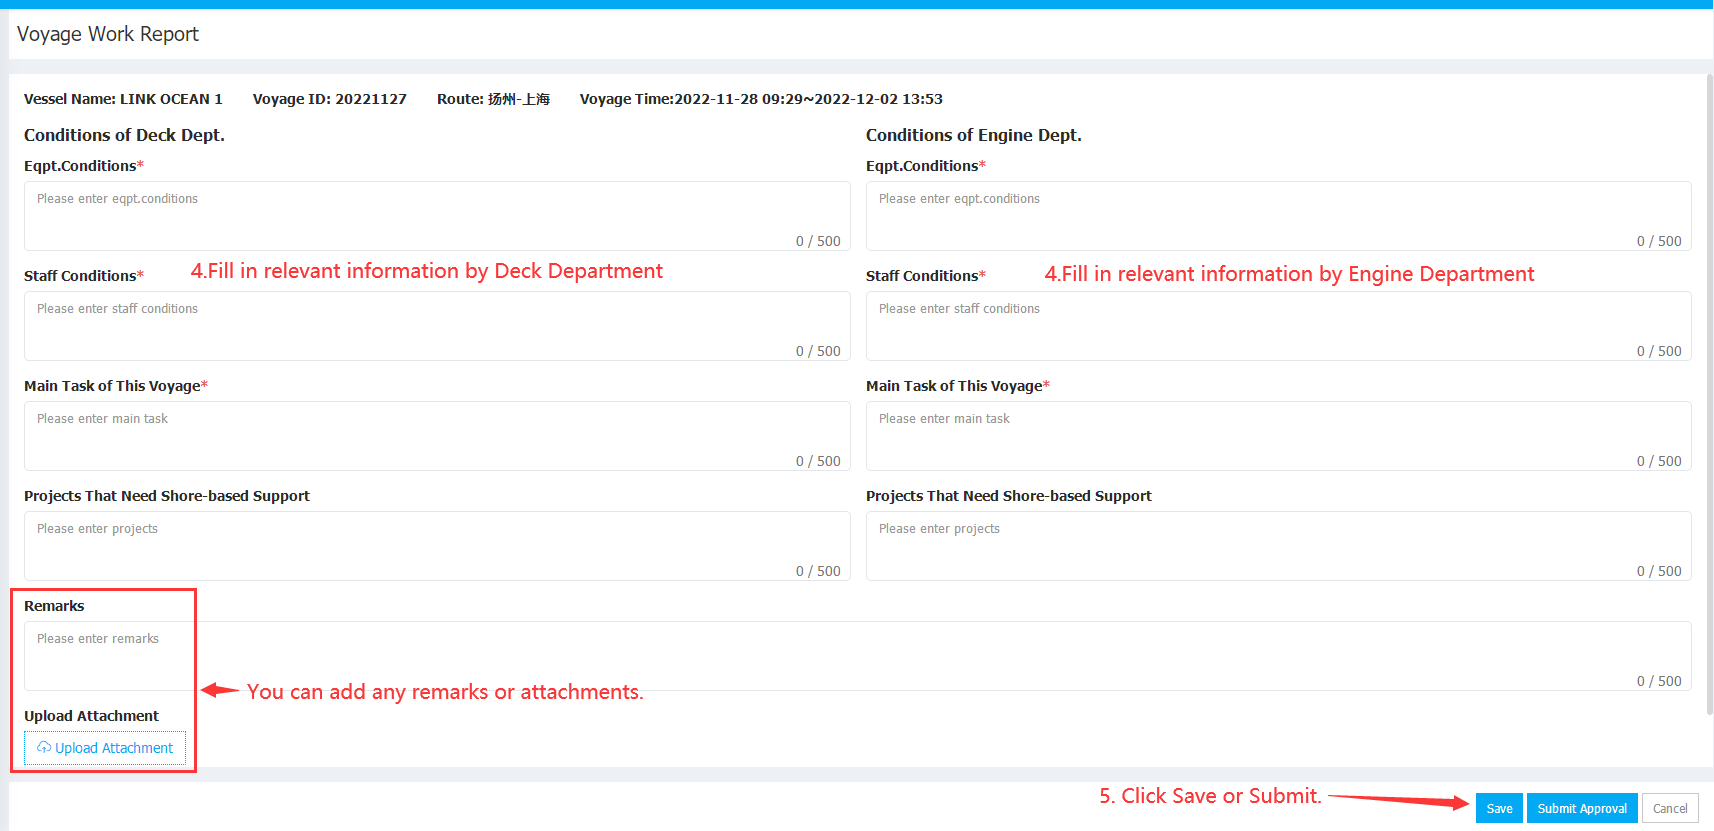Click the Remarks 0 / 500 character counter
1714x831 pixels.
[1659, 681]
